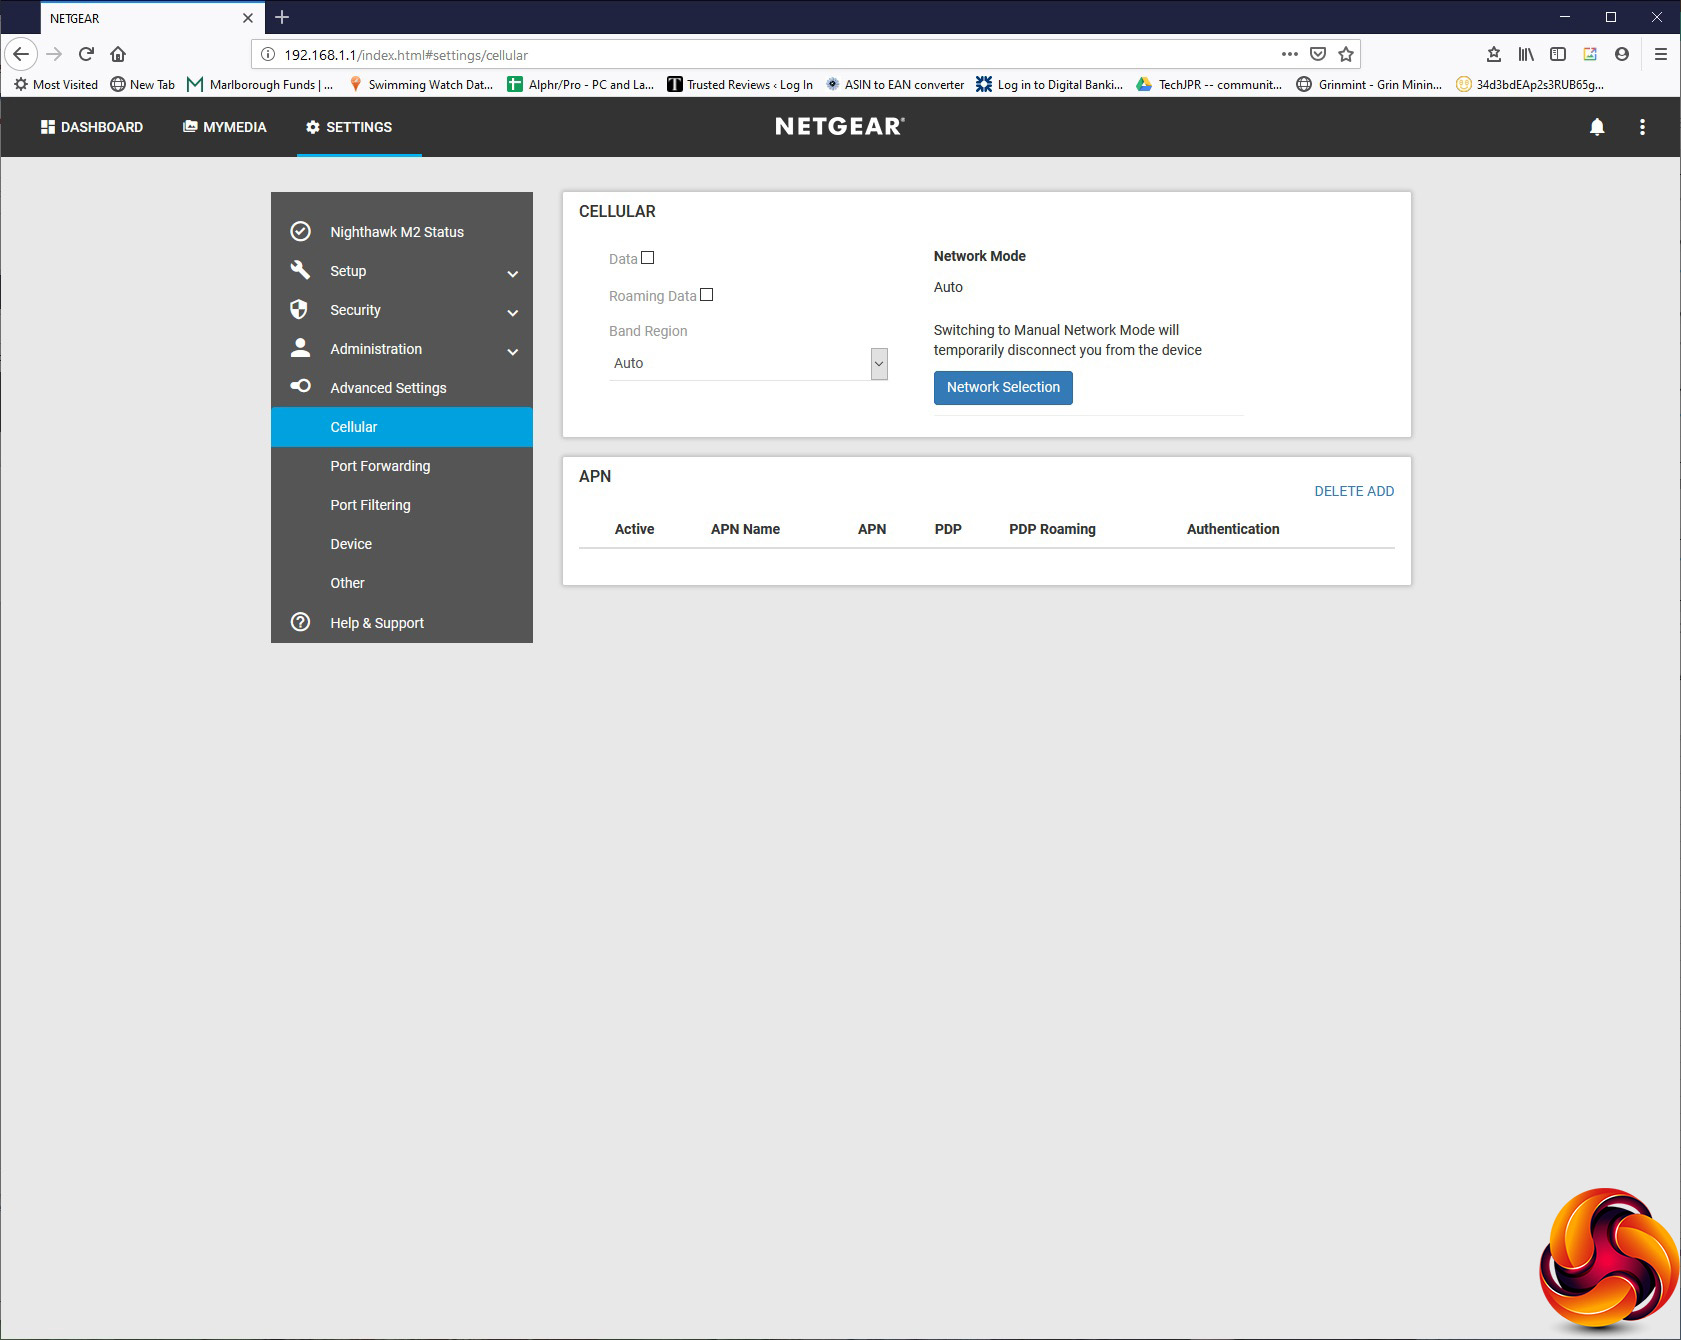Open the Firefox Library icon

point(1526,54)
